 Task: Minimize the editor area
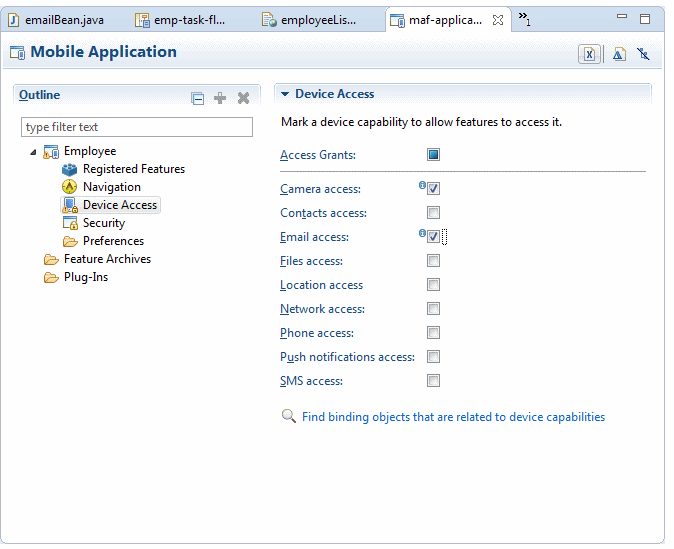pyautogui.click(x=622, y=16)
